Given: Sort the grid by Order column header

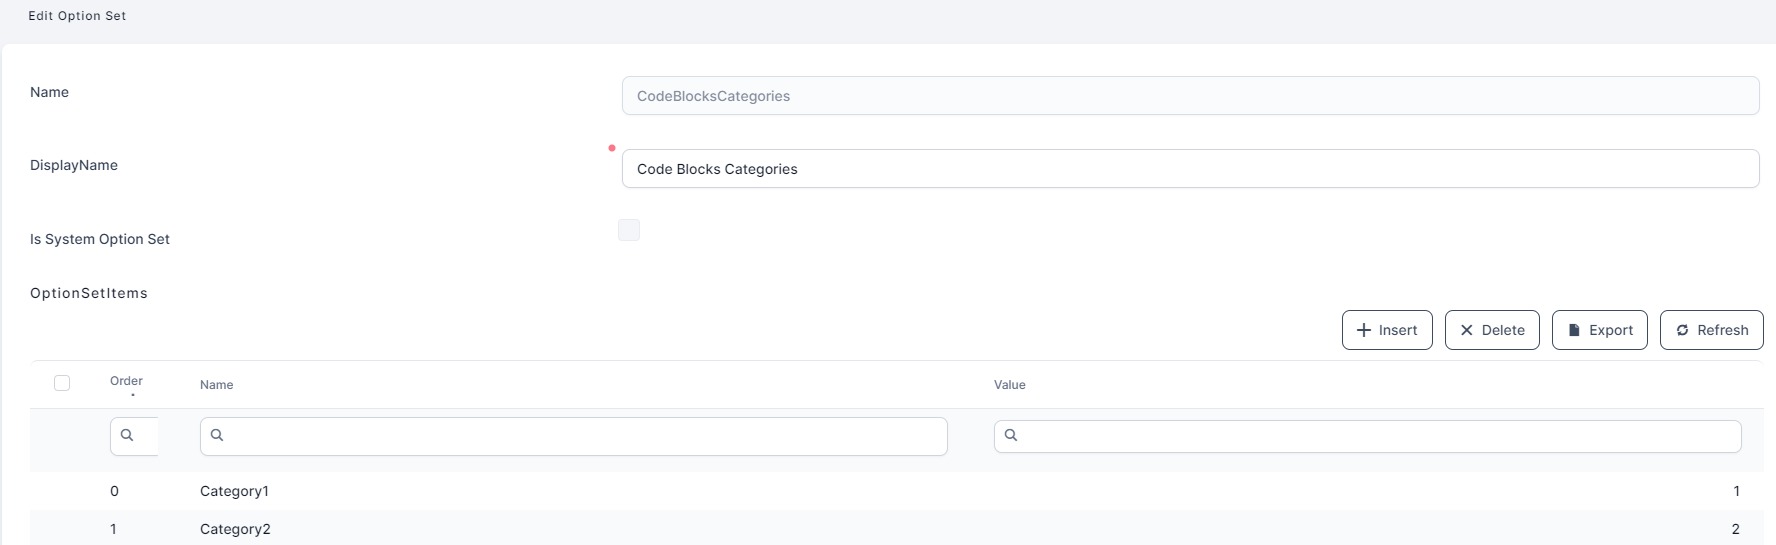Looking at the screenshot, I should click(x=126, y=381).
